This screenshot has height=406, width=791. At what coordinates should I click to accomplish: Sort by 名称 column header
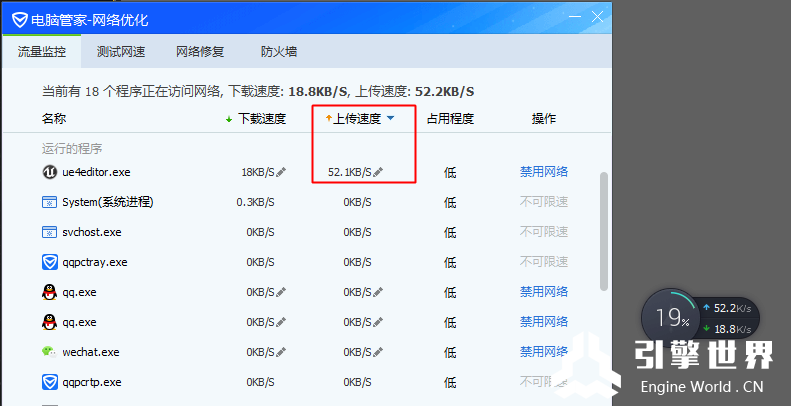click(x=54, y=119)
